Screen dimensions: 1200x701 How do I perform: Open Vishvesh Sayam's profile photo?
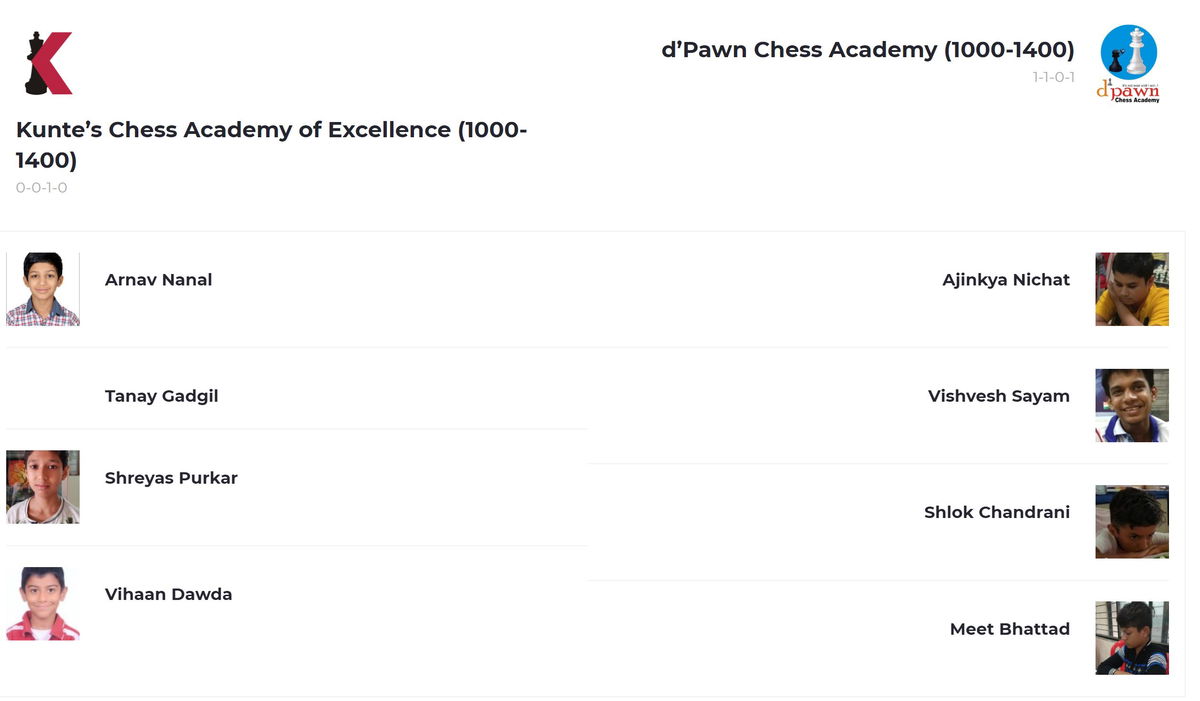tap(1132, 405)
